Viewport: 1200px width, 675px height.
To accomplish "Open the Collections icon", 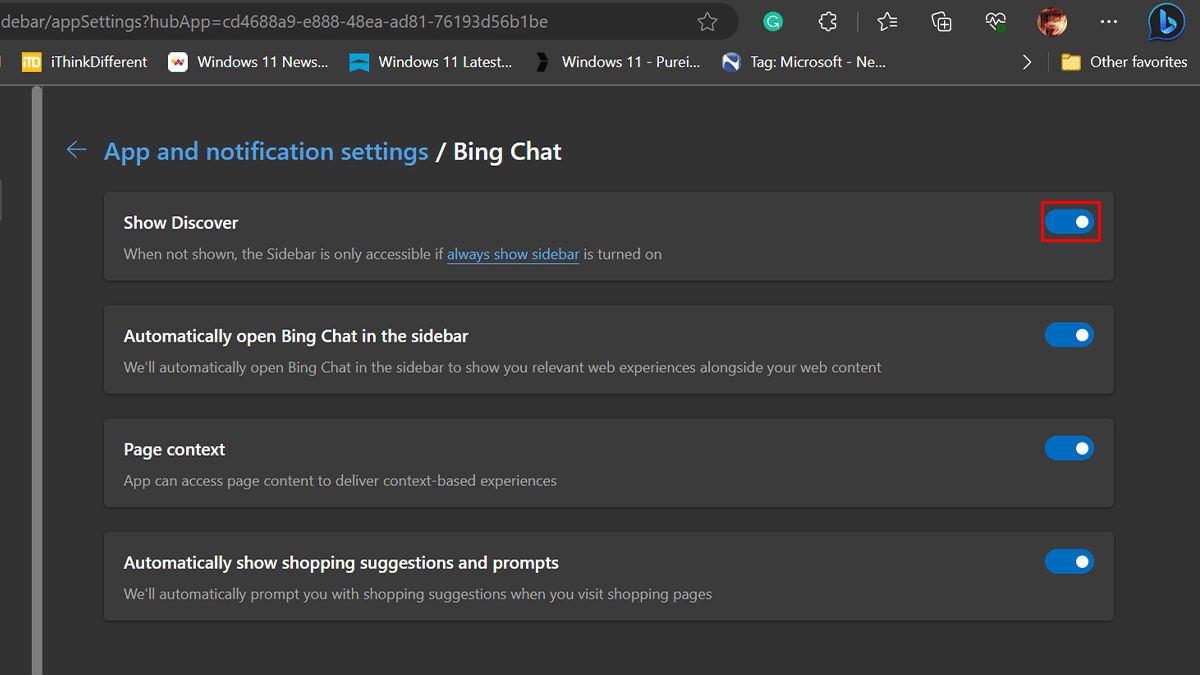I will tap(941, 21).
